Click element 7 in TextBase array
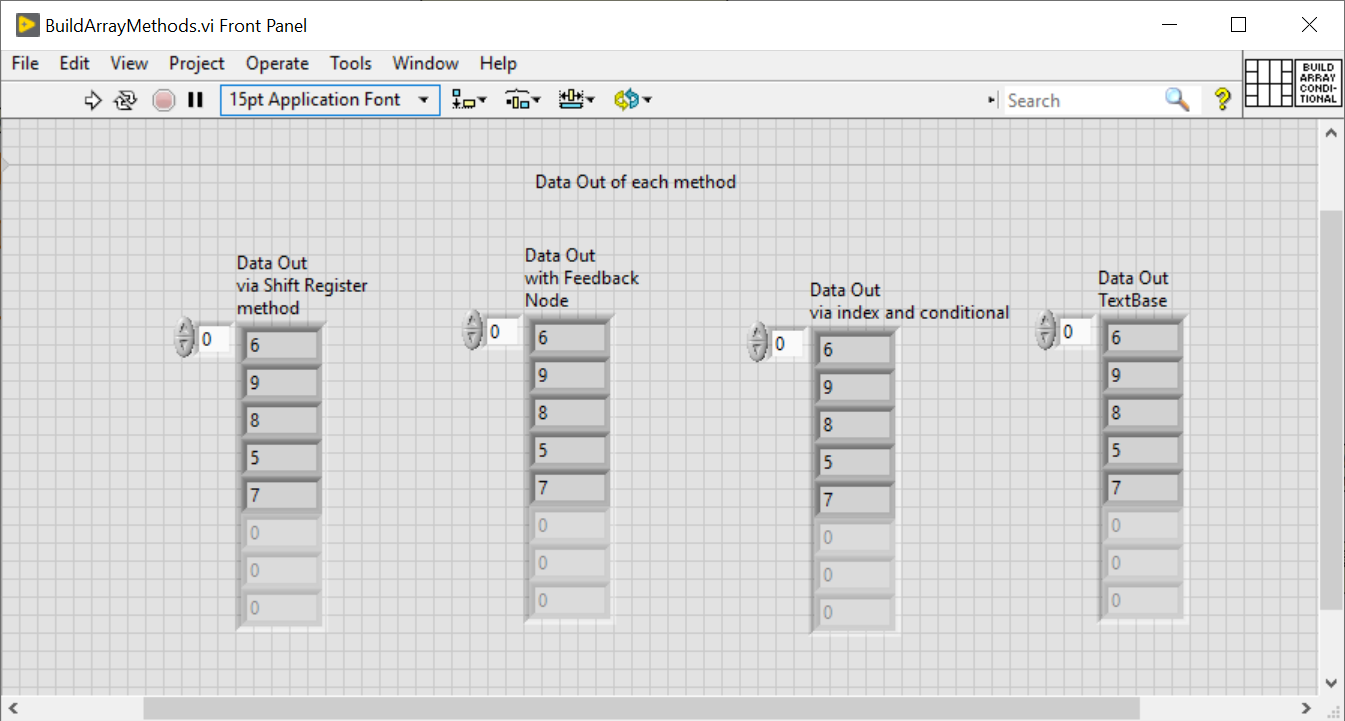This screenshot has height=721, width=1345. (1143, 488)
